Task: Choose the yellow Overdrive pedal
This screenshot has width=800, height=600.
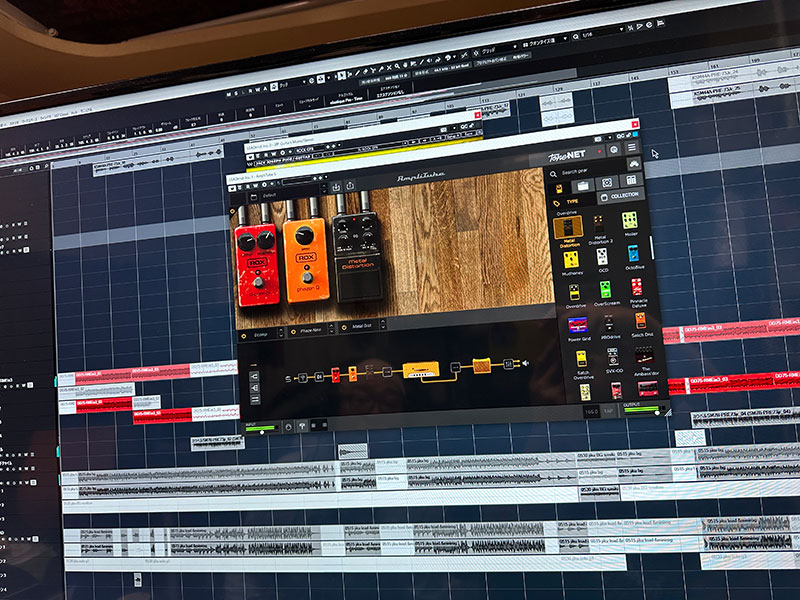Action: pyautogui.click(x=574, y=293)
